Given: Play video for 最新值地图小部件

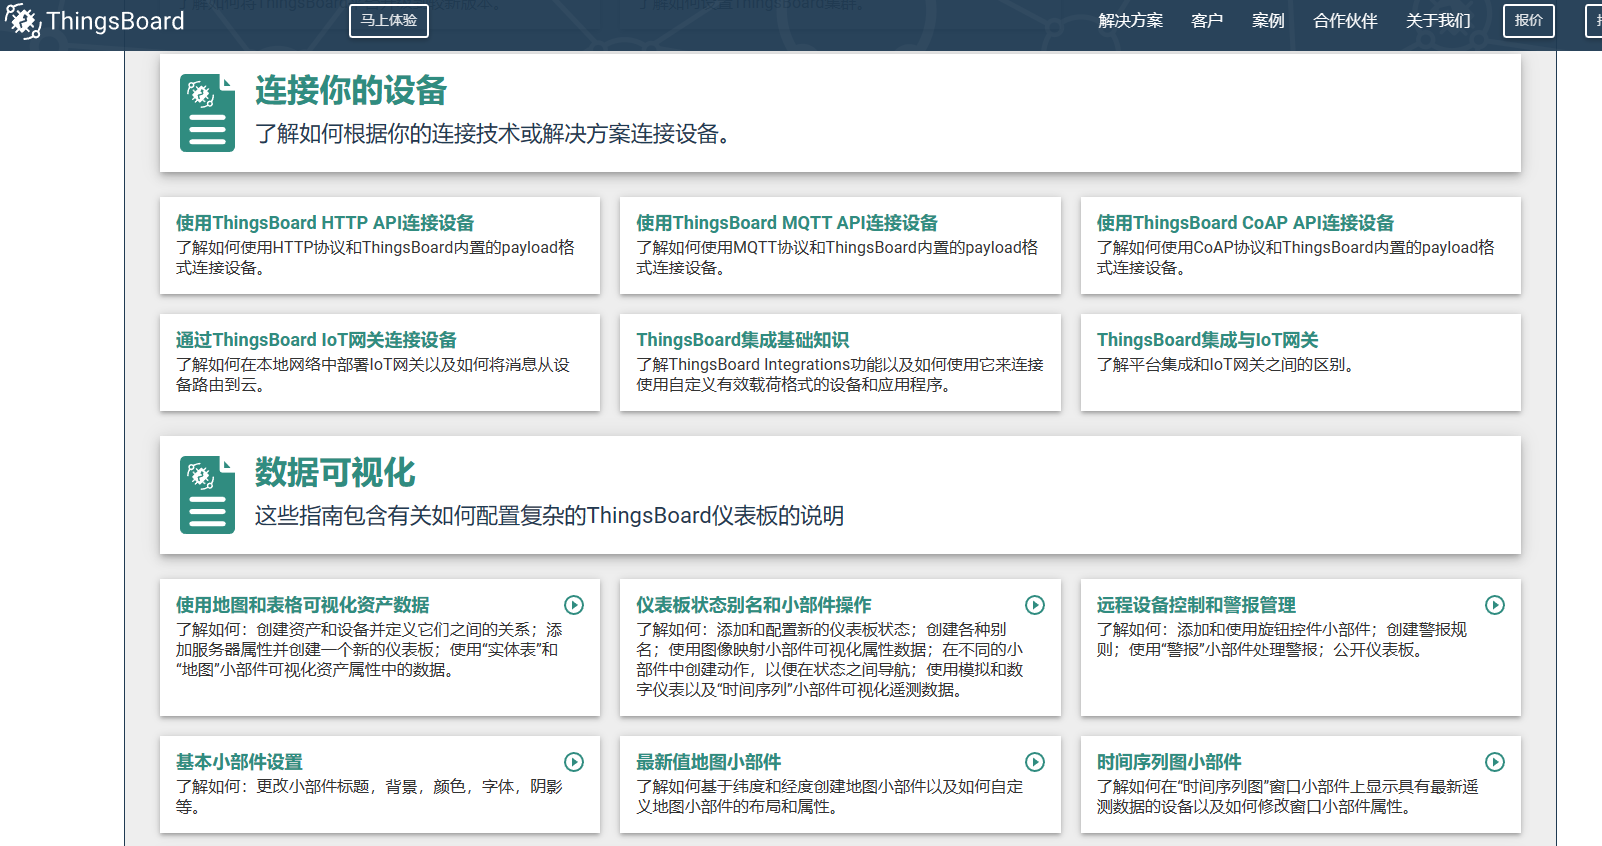Looking at the screenshot, I should click(x=1035, y=762).
